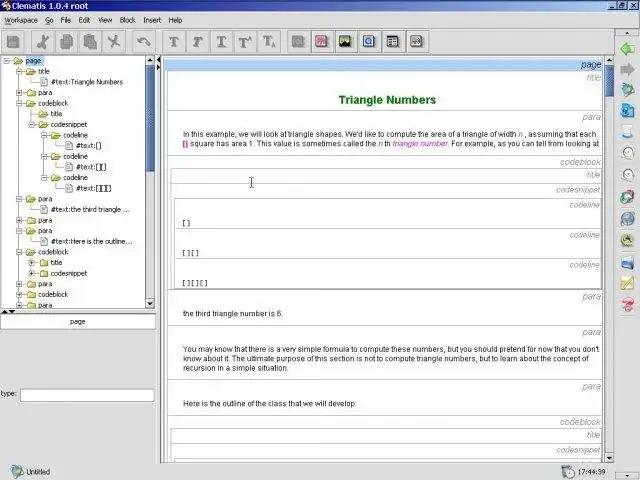
Task: Click the tree panel scroll down arrow
Action: tap(150, 304)
